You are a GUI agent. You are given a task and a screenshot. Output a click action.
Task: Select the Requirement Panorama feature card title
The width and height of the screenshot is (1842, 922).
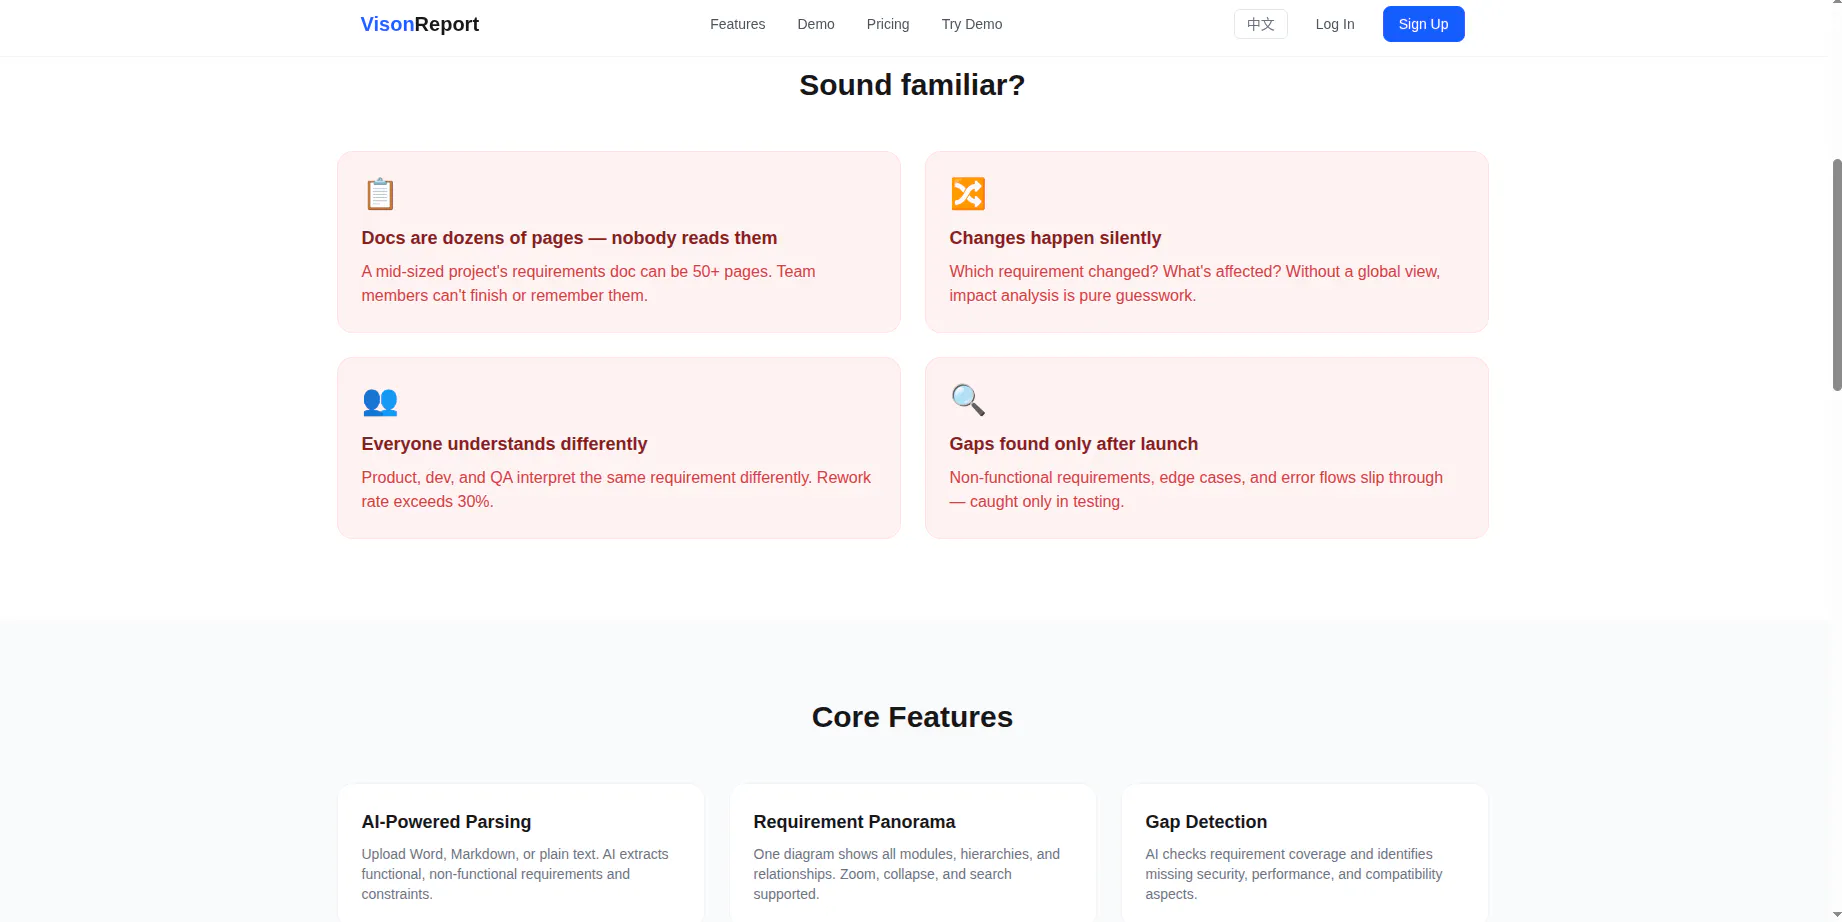pyautogui.click(x=854, y=822)
